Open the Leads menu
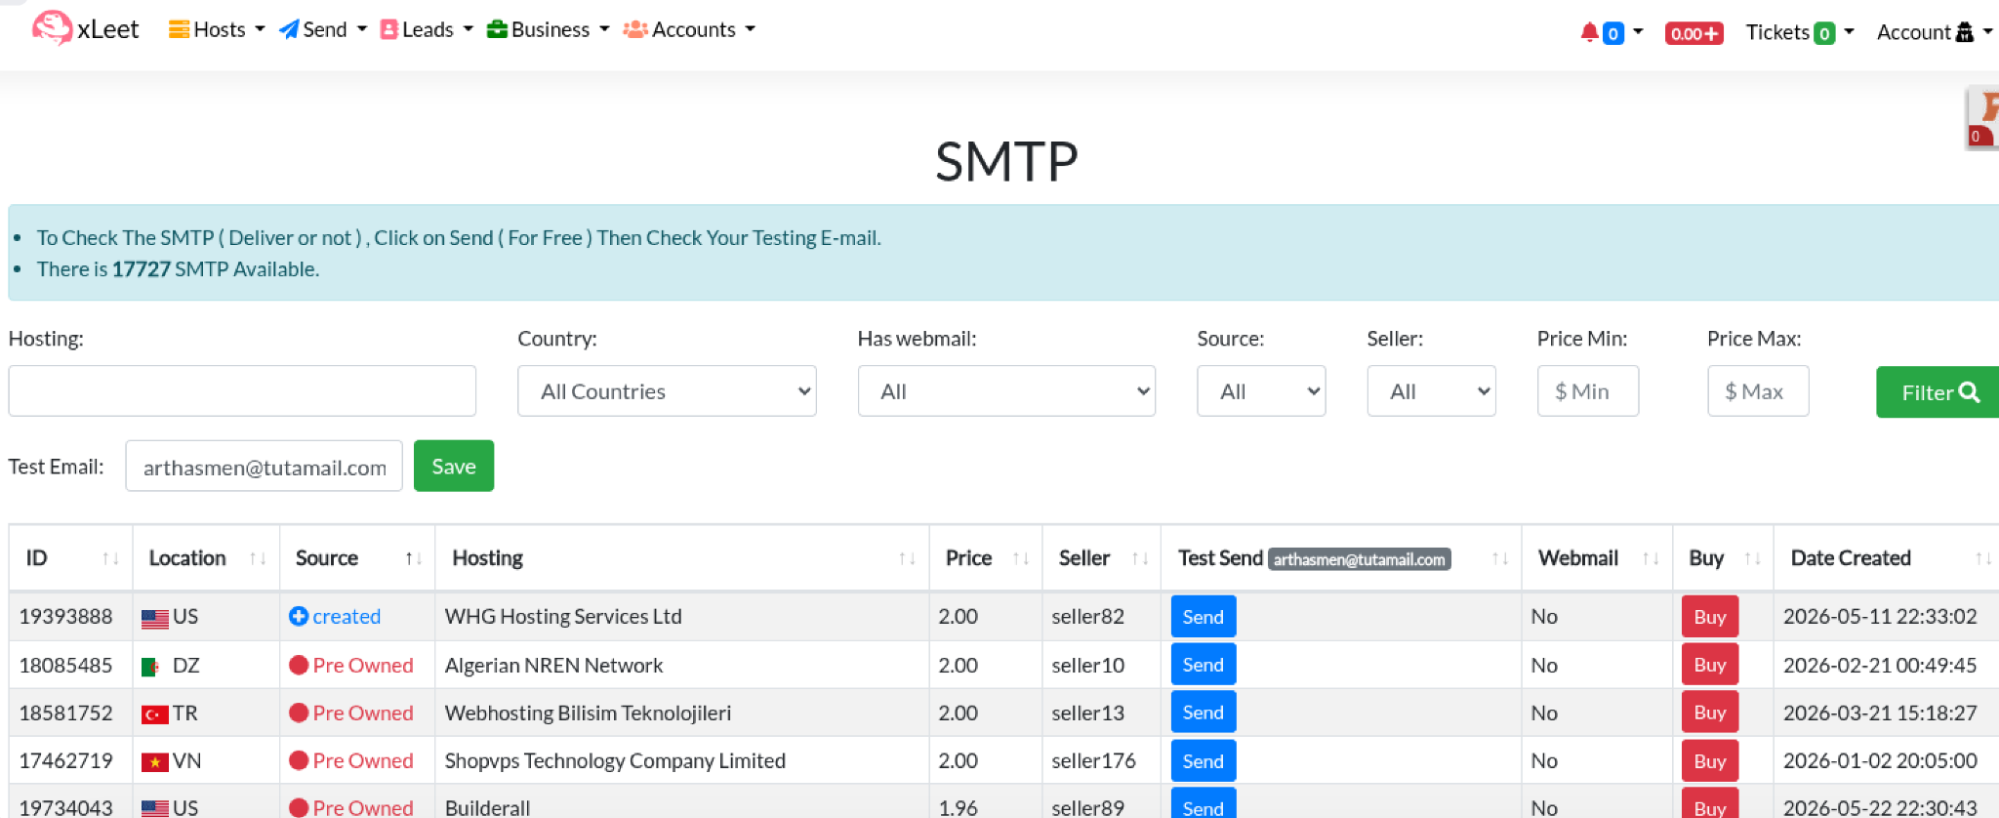This screenshot has height=818, width=1999. [x=427, y=30]
